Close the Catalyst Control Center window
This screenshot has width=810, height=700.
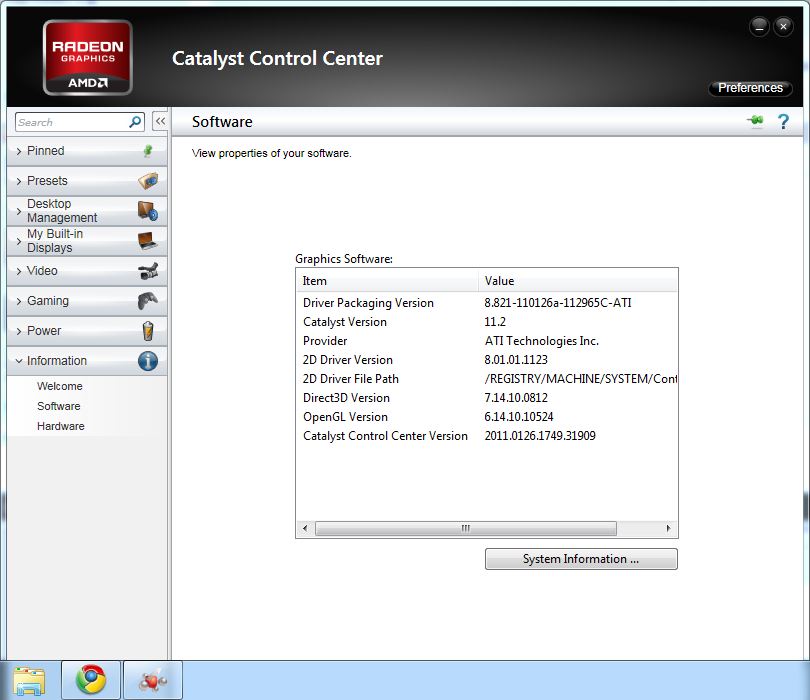[x=783, y=26]
